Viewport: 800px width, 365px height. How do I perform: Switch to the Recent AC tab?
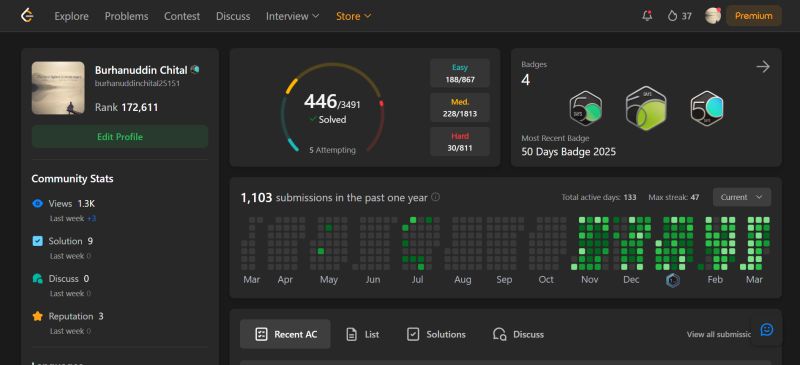pyautogui.click(x=285, y=334)
